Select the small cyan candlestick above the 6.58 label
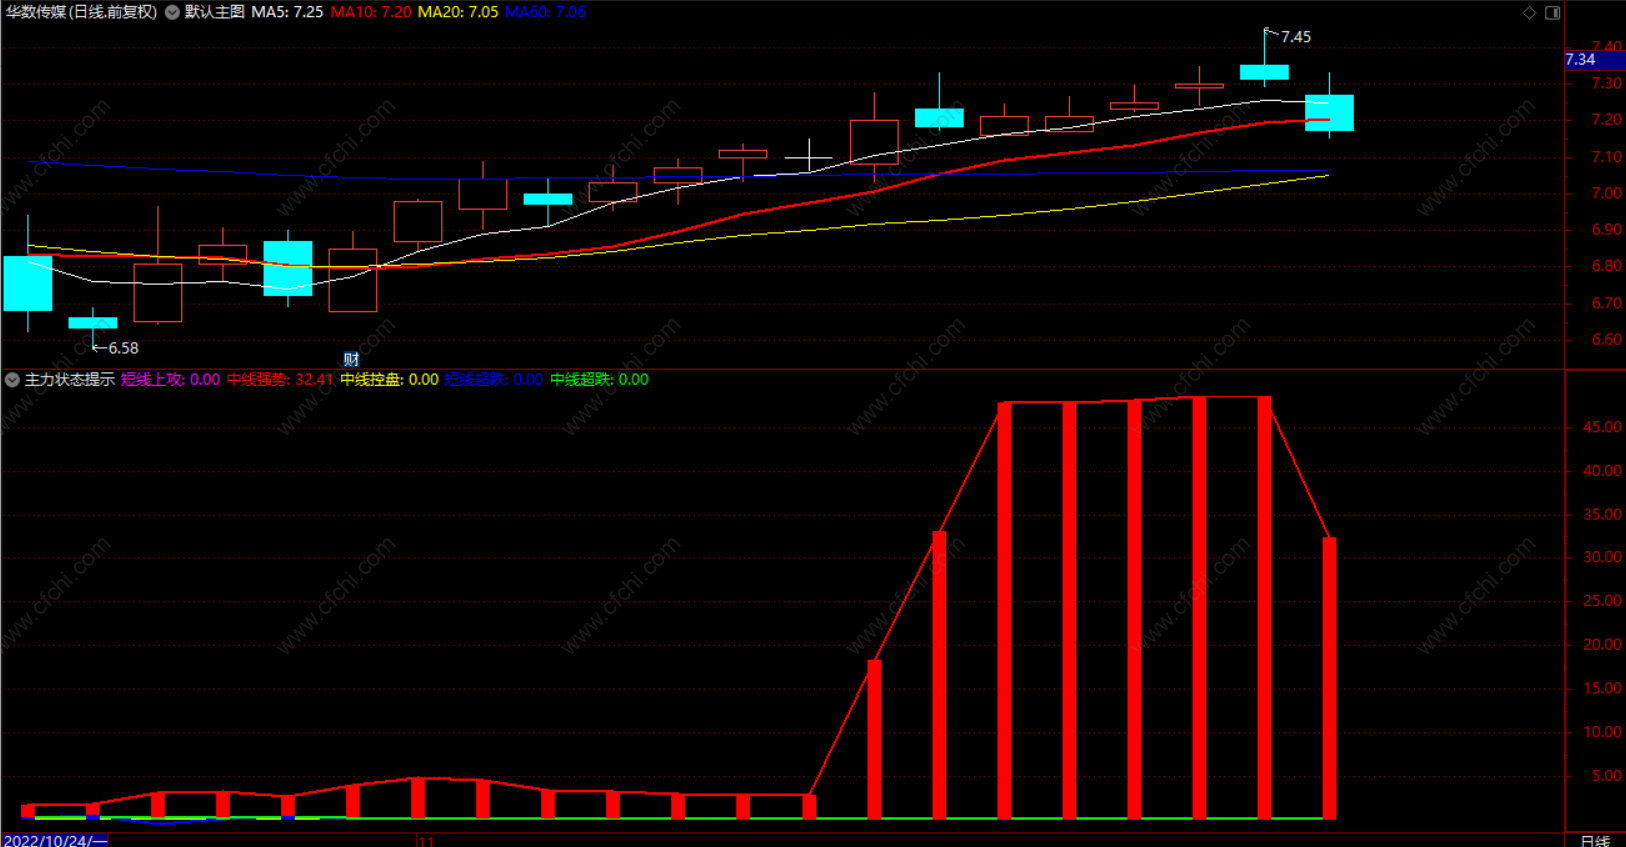Image resolution: width=1626 pixels, height=847 pixels. point(93,323)
